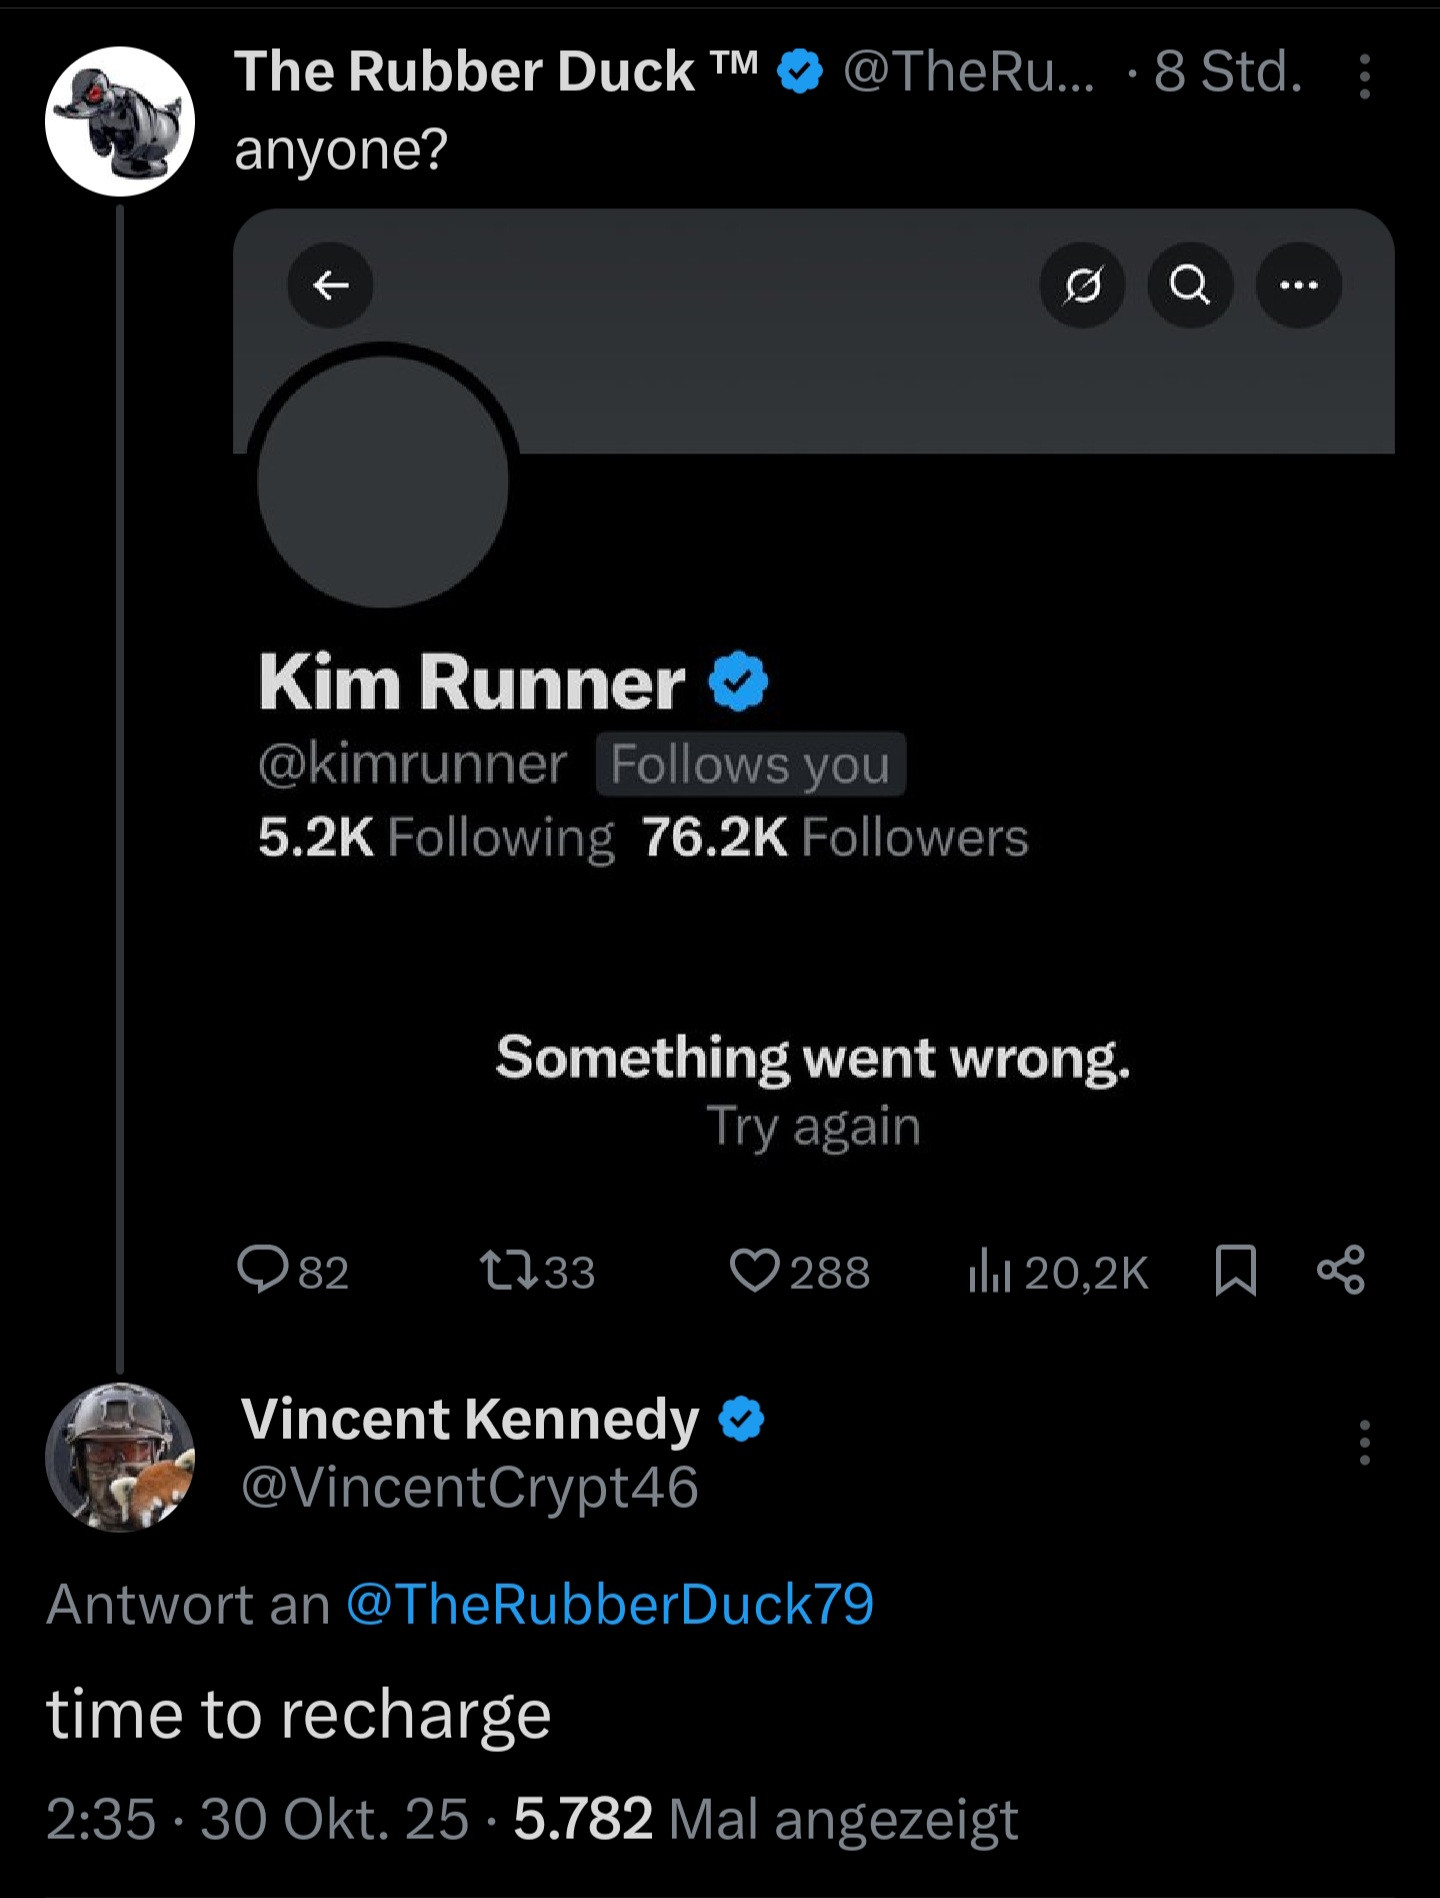Tap The Rubber Duck display name
The image size is (1440, 1898).
pos(465,72)
